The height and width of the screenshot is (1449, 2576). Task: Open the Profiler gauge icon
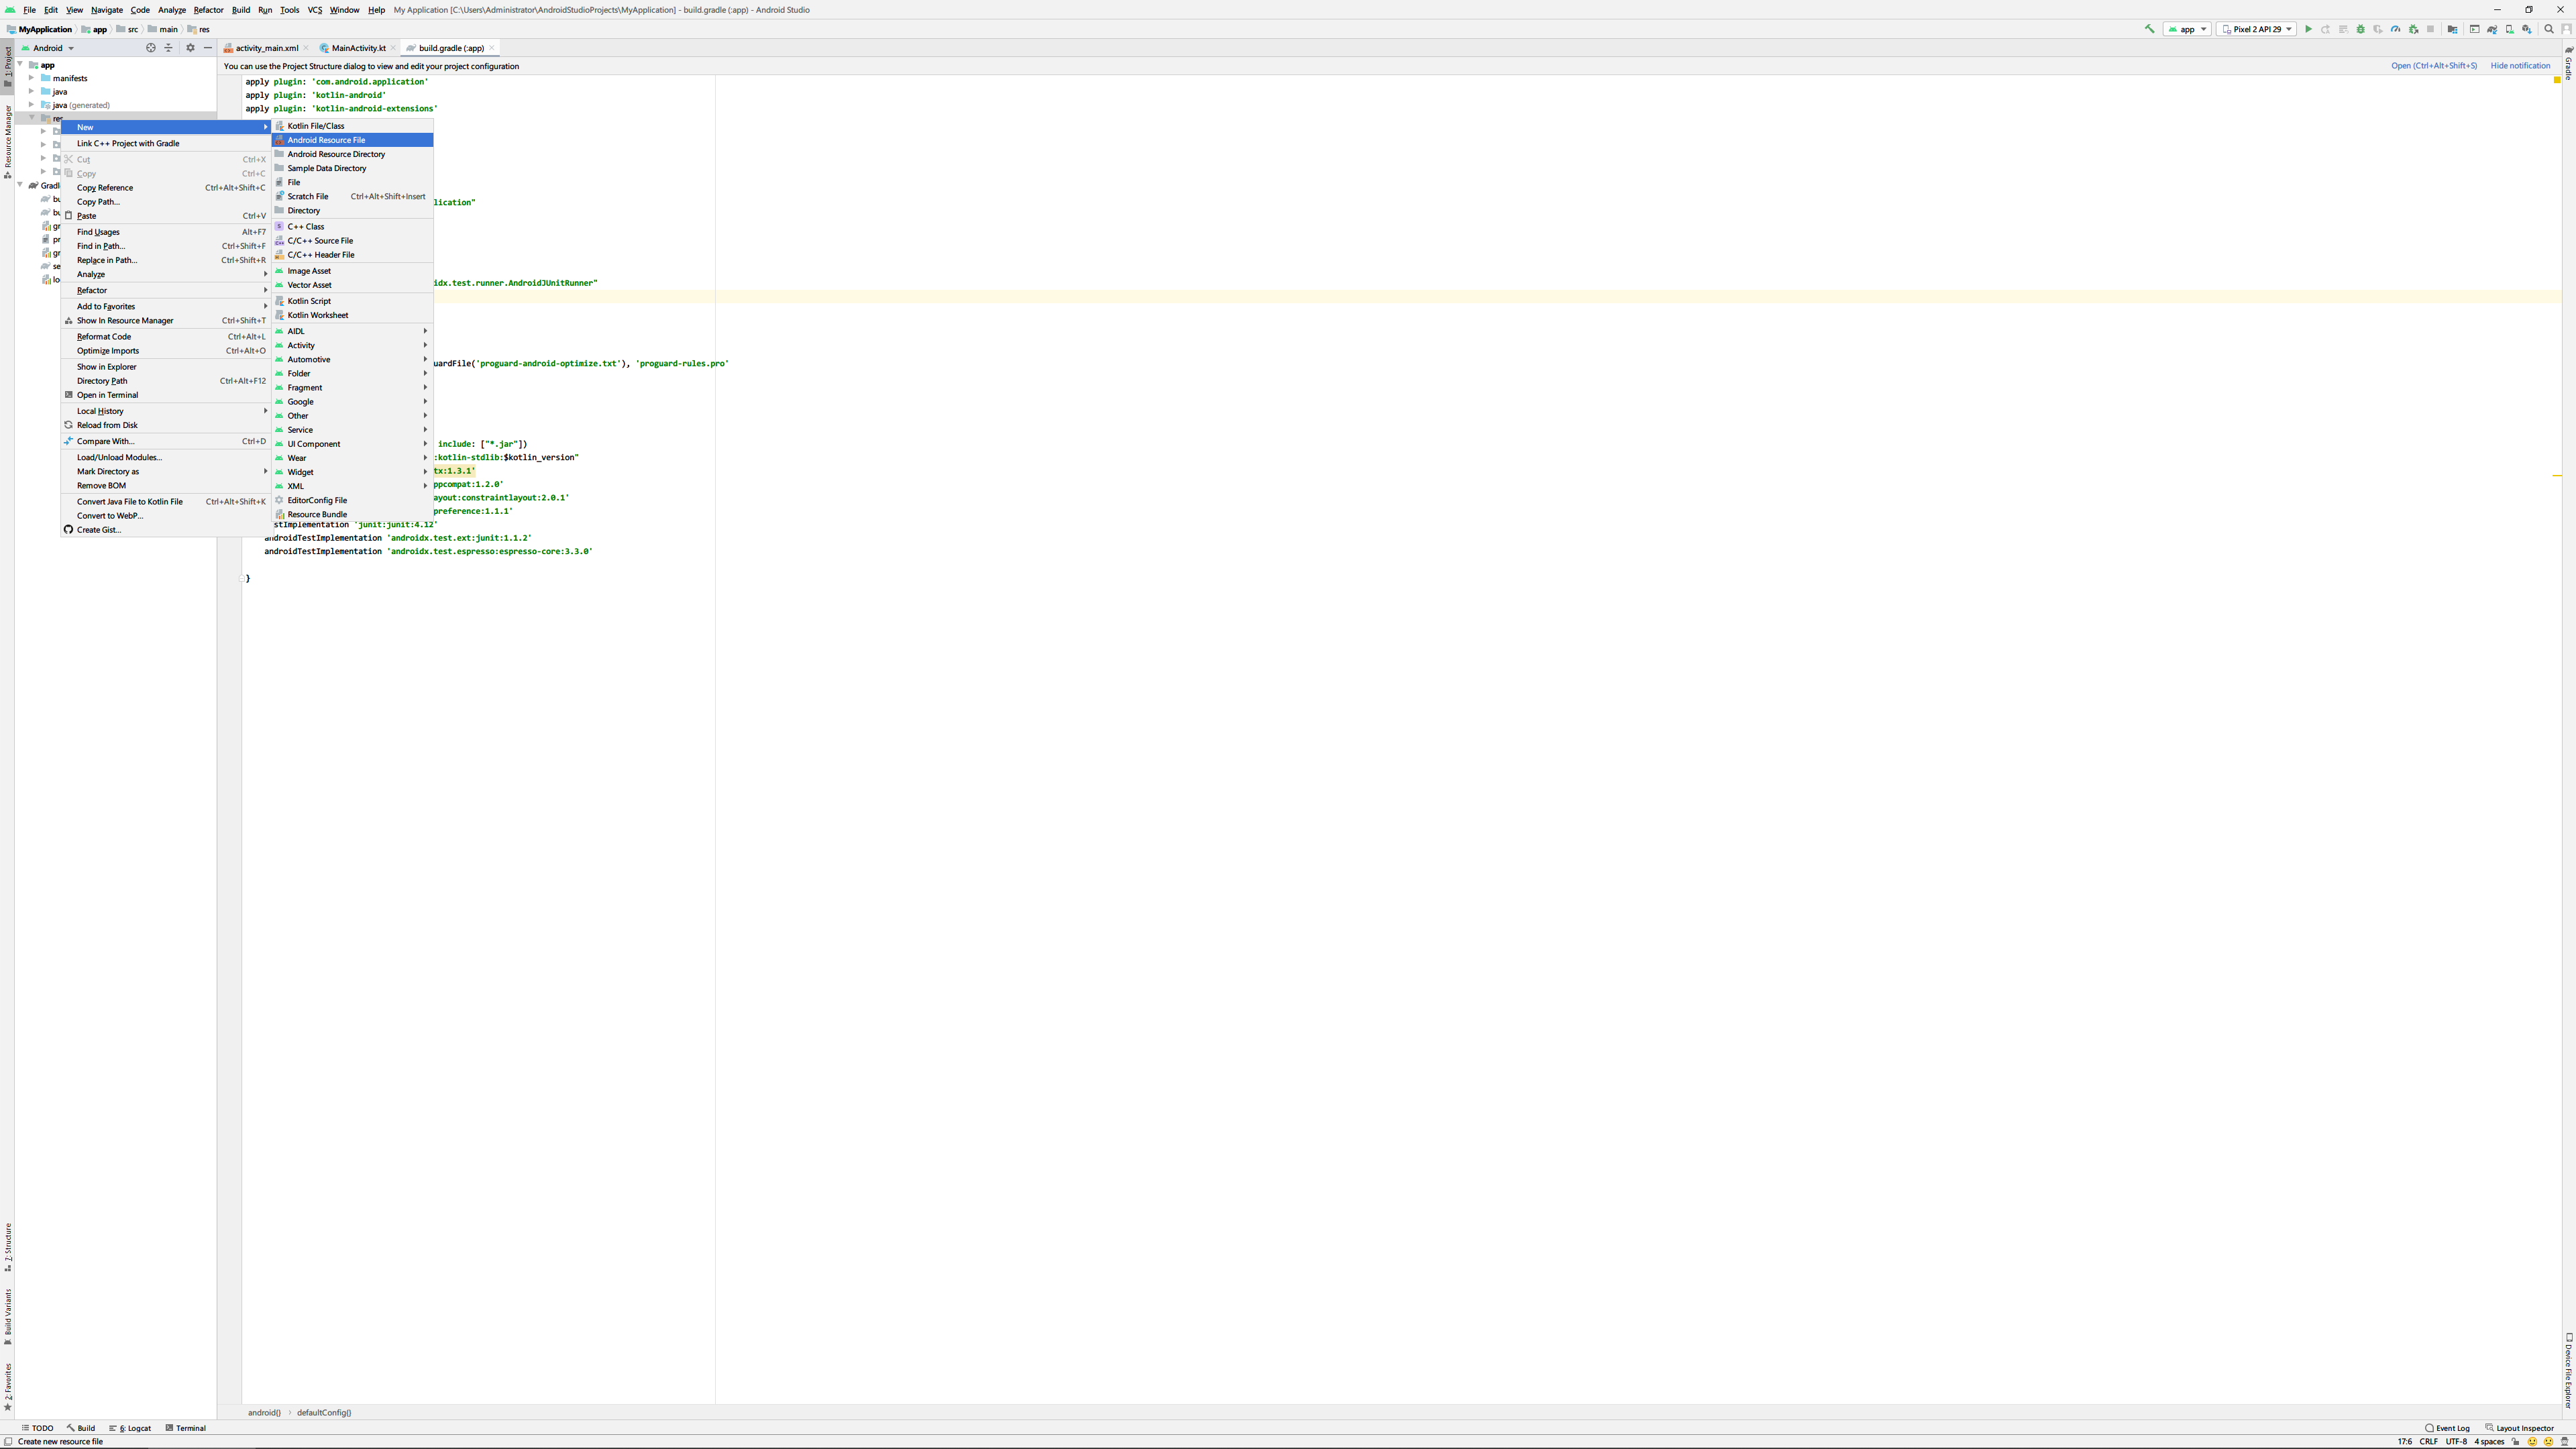point(2395,29)
